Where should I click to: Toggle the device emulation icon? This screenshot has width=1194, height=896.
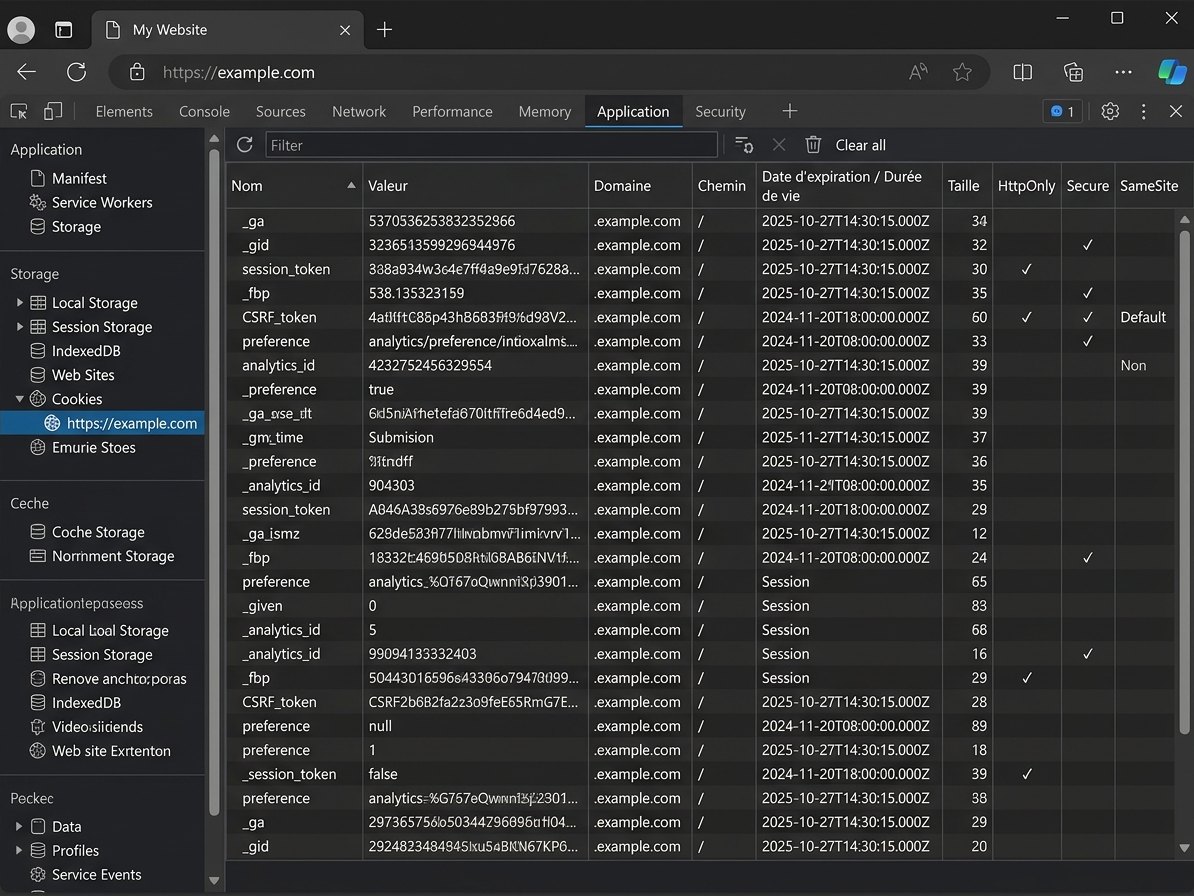[x=53, y=112]
